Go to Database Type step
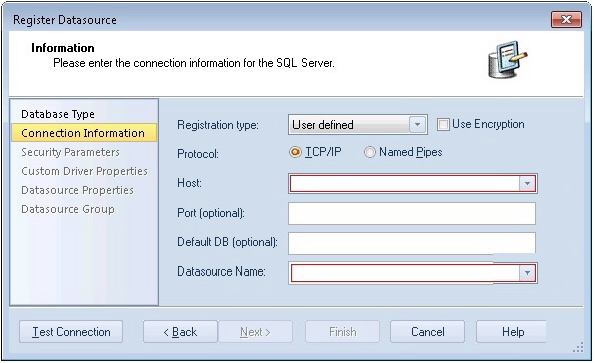 tap(58, 114)
